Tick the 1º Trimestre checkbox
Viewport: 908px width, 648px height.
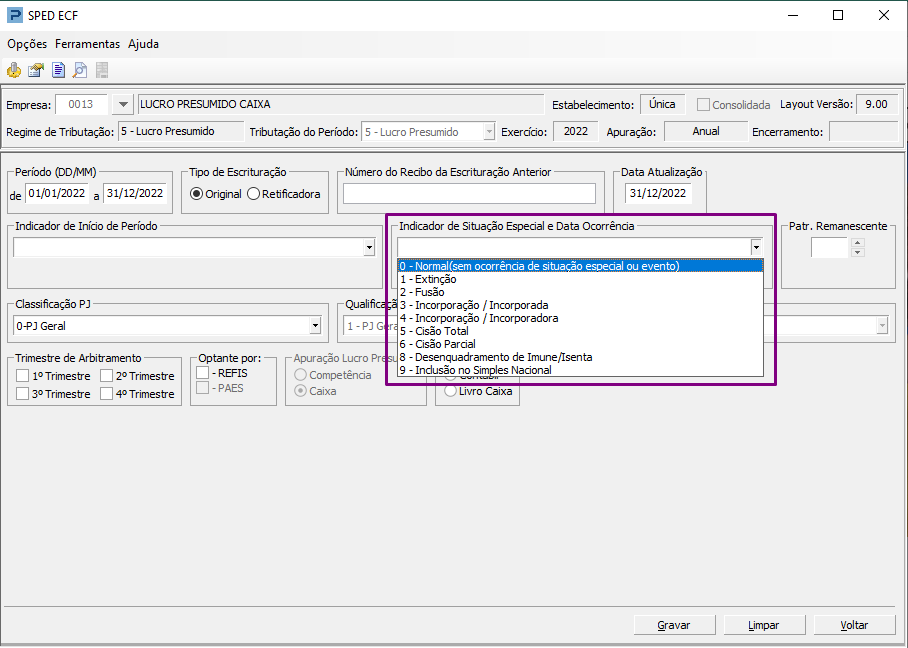(x=23, y=376)
